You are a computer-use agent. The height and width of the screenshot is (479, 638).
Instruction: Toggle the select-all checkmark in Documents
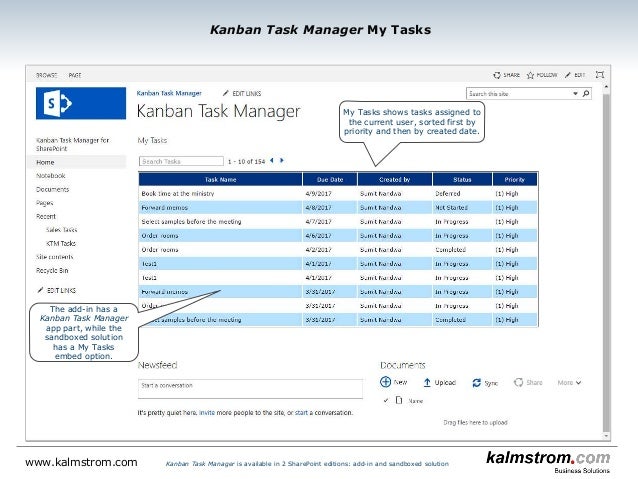click(386, 400)
